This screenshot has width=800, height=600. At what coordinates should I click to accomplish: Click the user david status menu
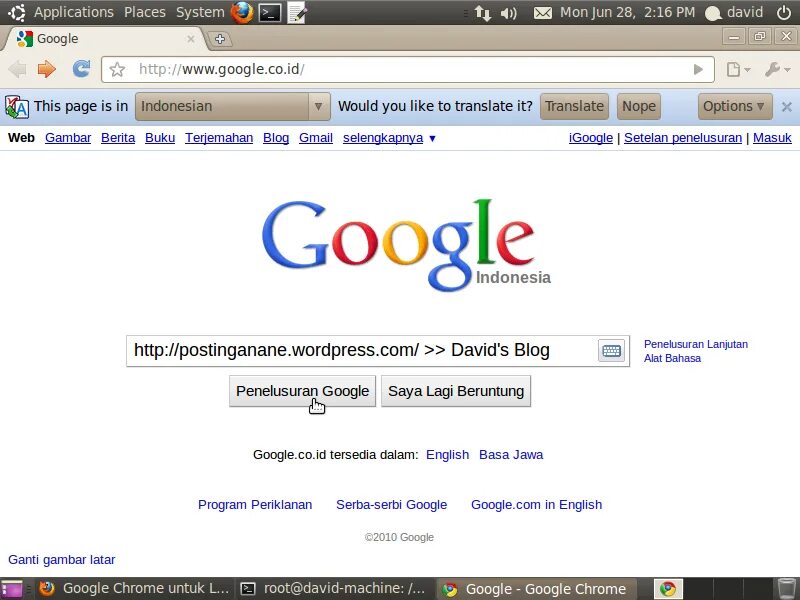(734, 12)
